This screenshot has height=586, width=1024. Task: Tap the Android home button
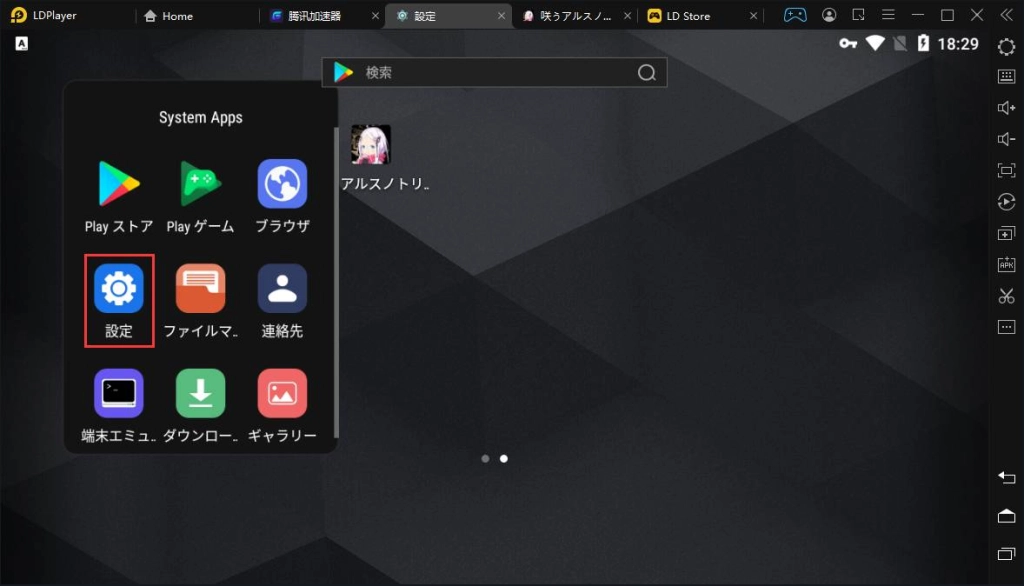click(x=1006, y=516)
